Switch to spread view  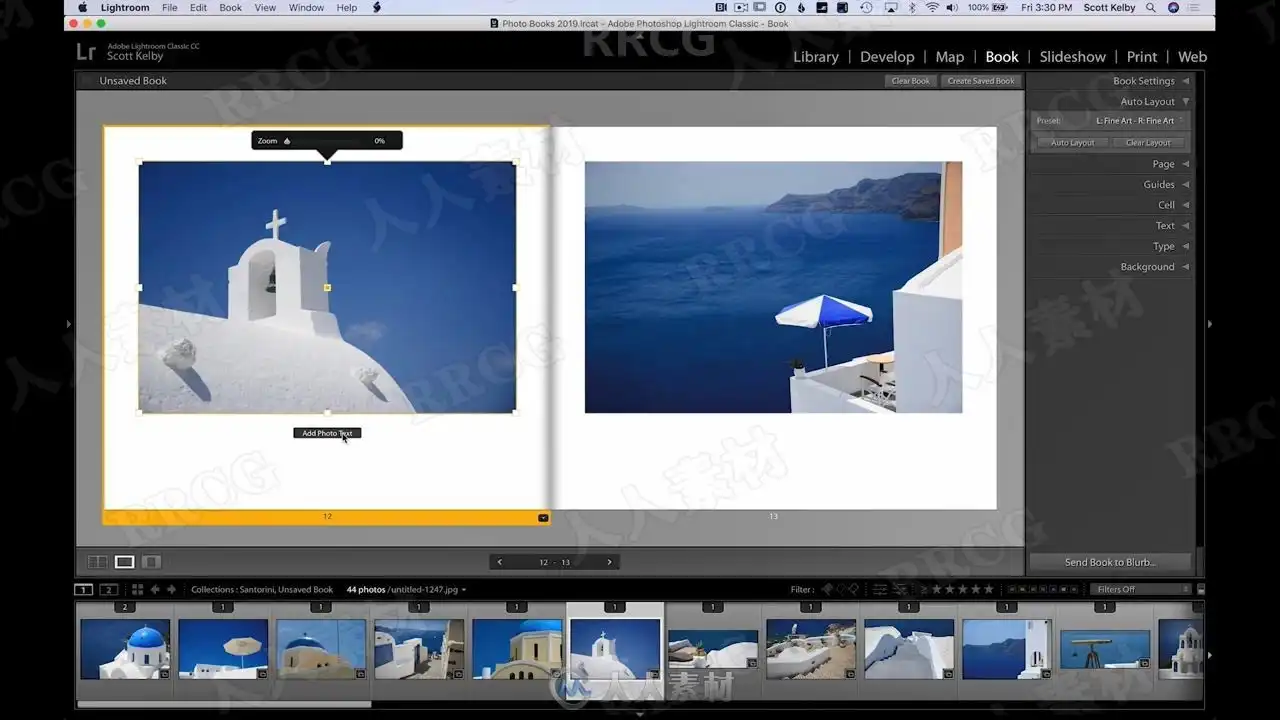coord(125,562)
